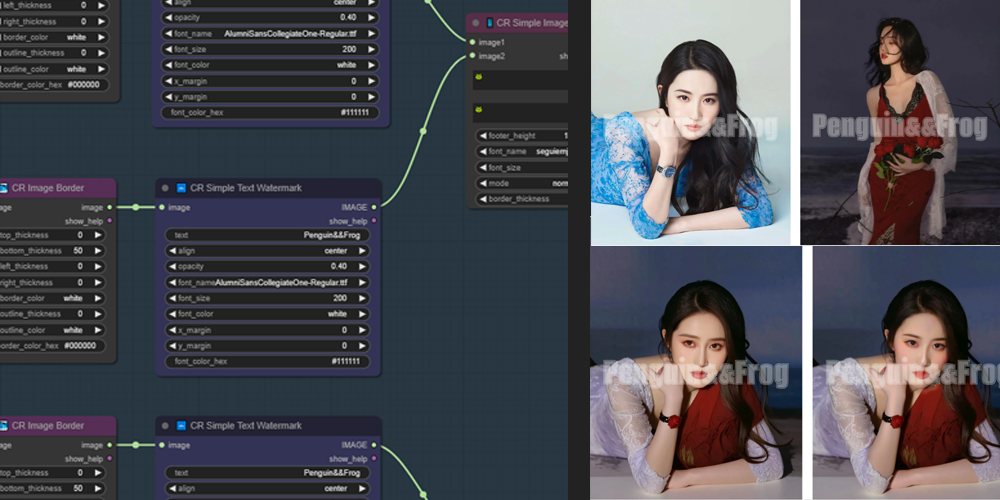The width and height of the screenshot is (1000, 500).
Task: Decrease font_size in the middle watermark node
Action: (x=170, y=298)
